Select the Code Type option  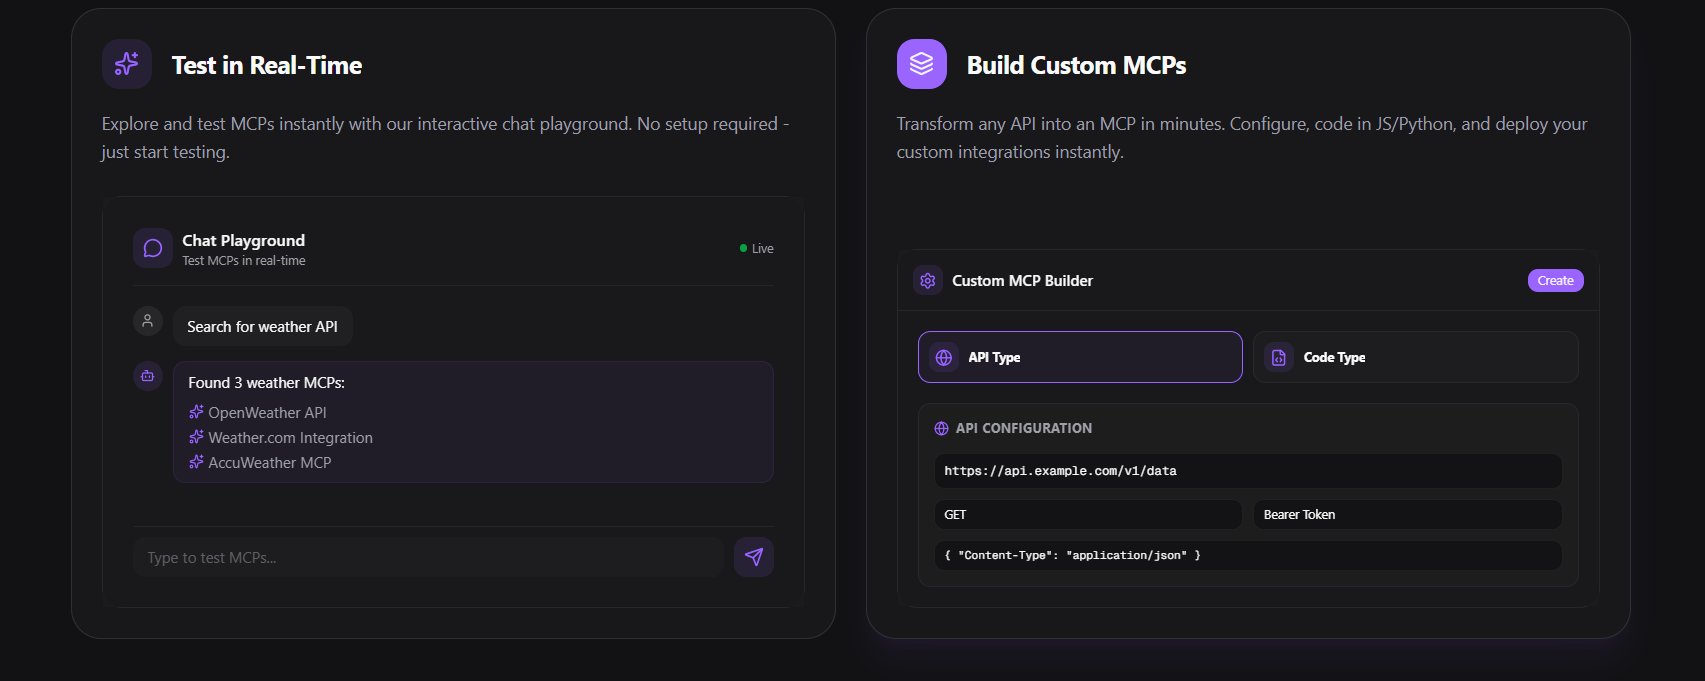[x=1414, y=356]
